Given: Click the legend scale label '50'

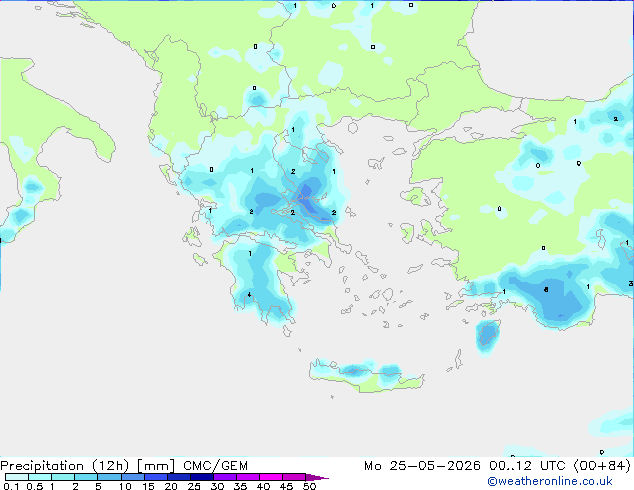Looking at the screenshot, I should [x=310, y=486].
